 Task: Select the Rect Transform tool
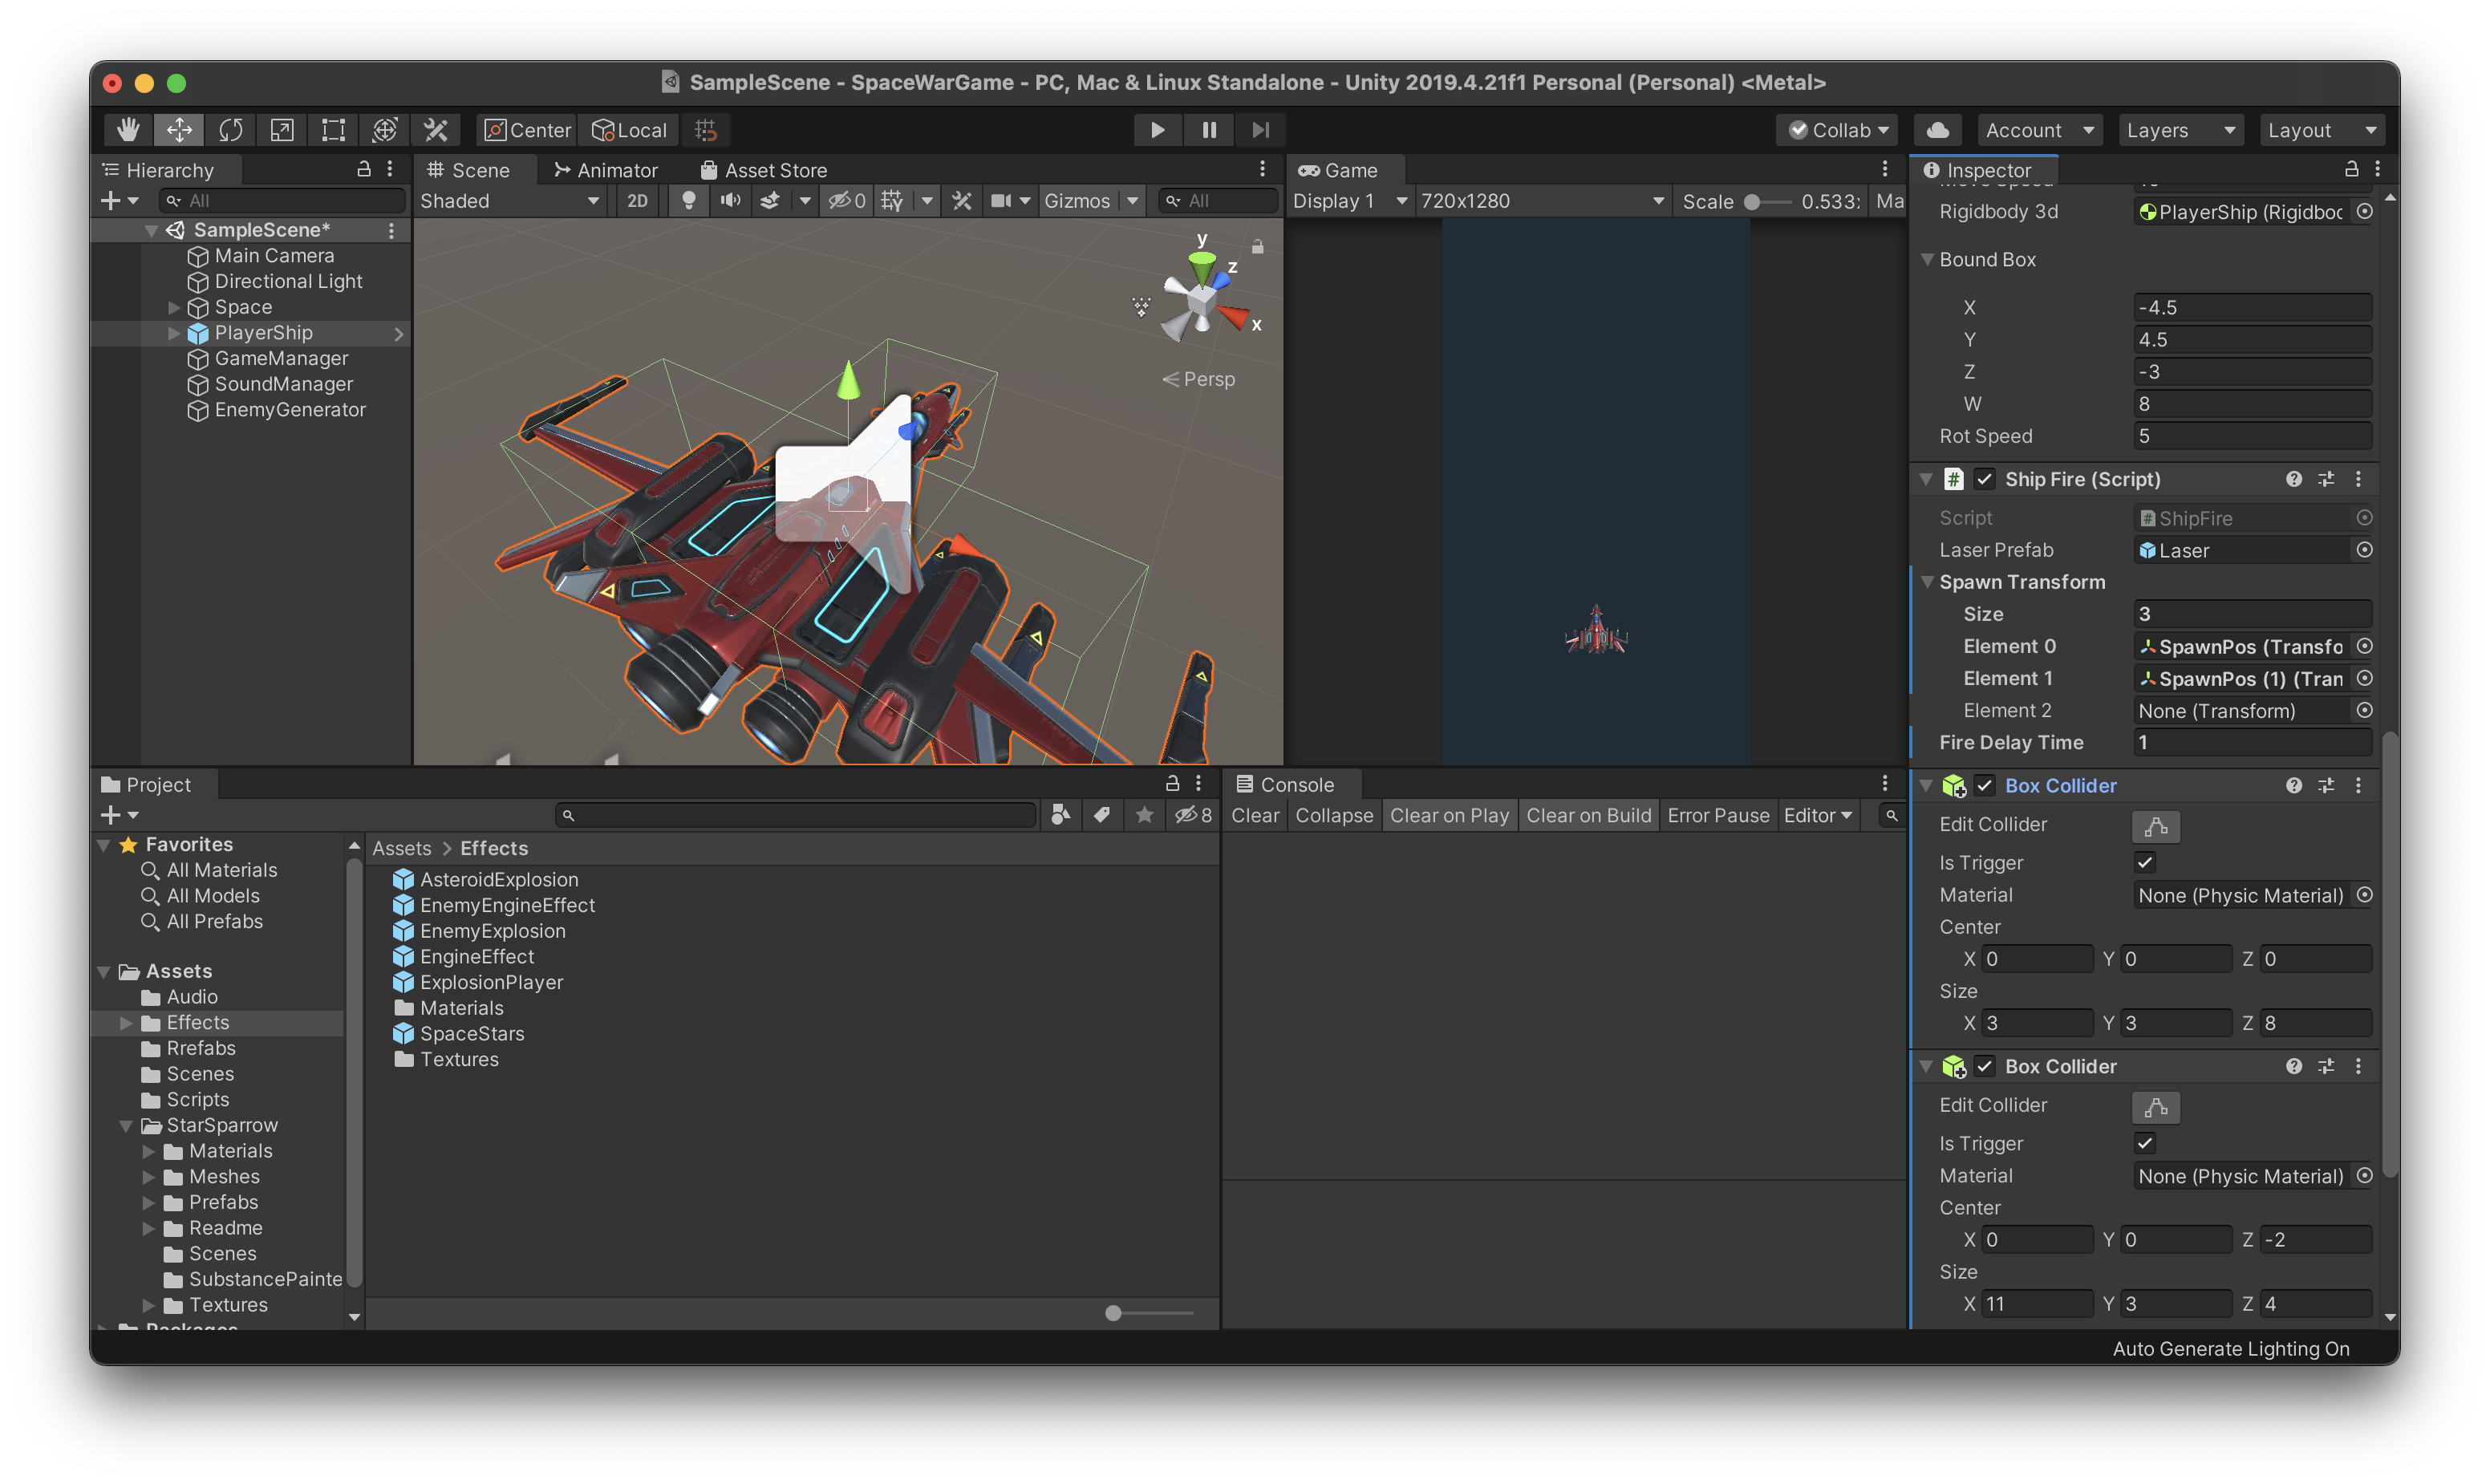(x=333, y=130)
